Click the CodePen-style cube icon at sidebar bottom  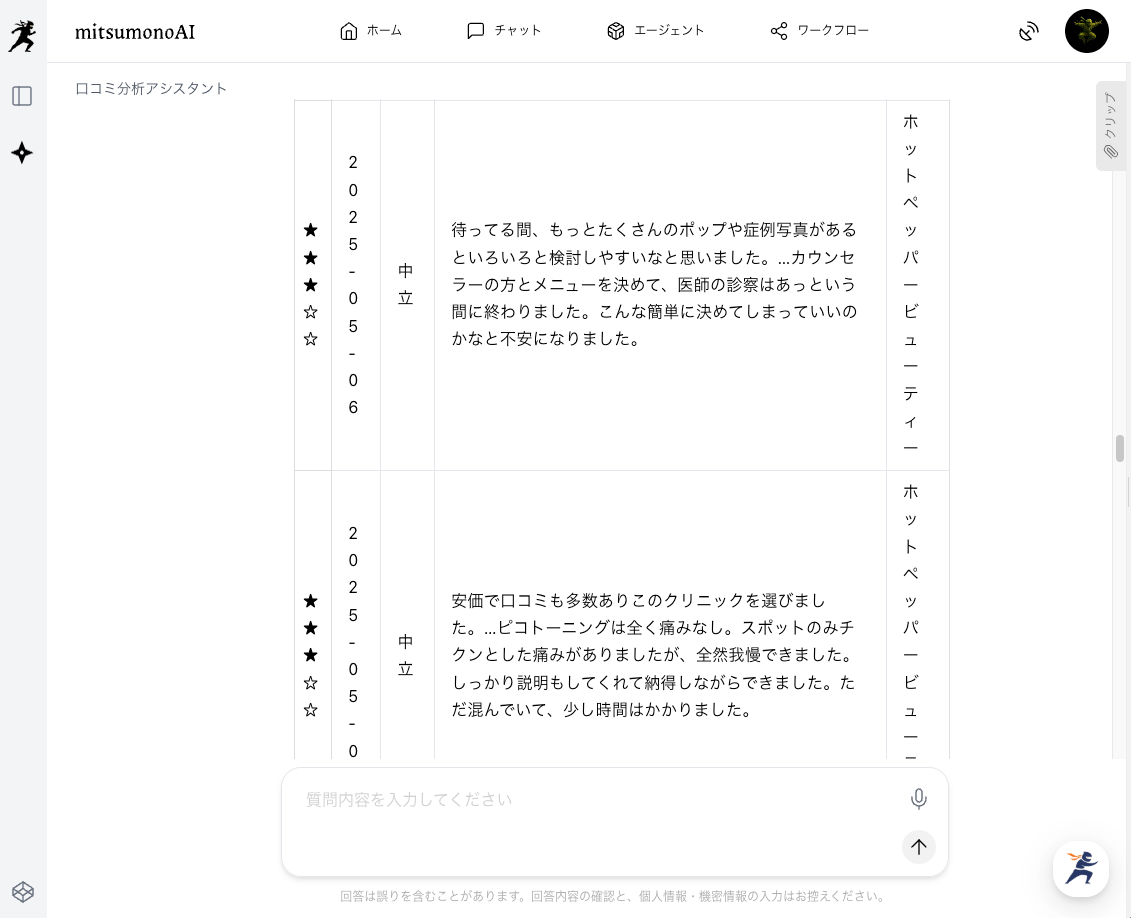tap(22, 891)
